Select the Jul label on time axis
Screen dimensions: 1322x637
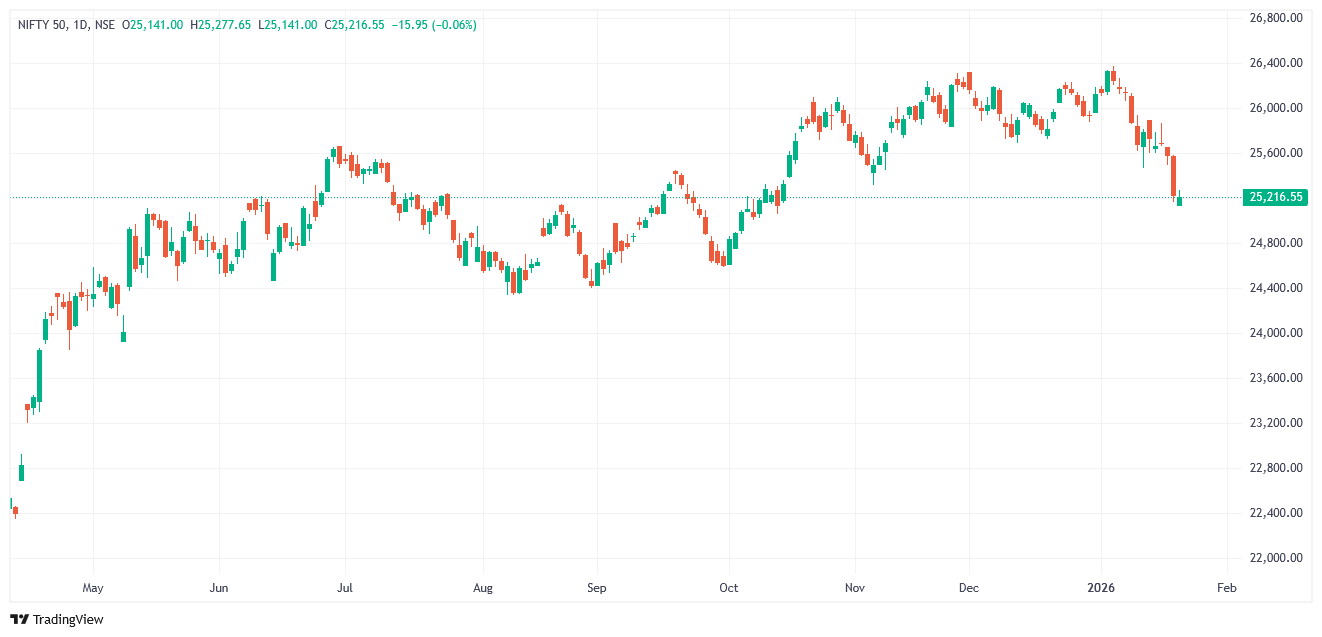(346, 588)
